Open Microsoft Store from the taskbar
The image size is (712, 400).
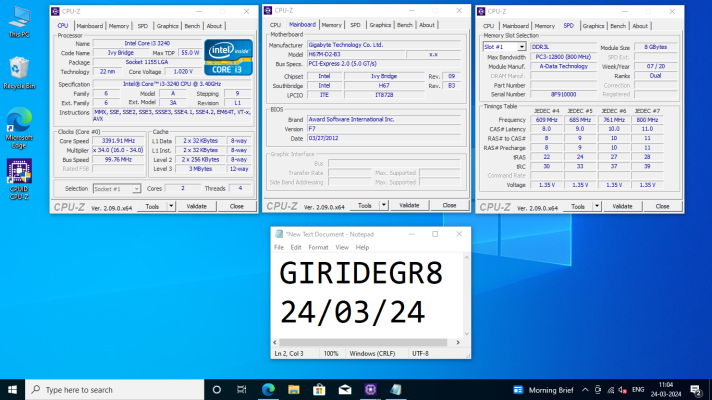(319, 390)
